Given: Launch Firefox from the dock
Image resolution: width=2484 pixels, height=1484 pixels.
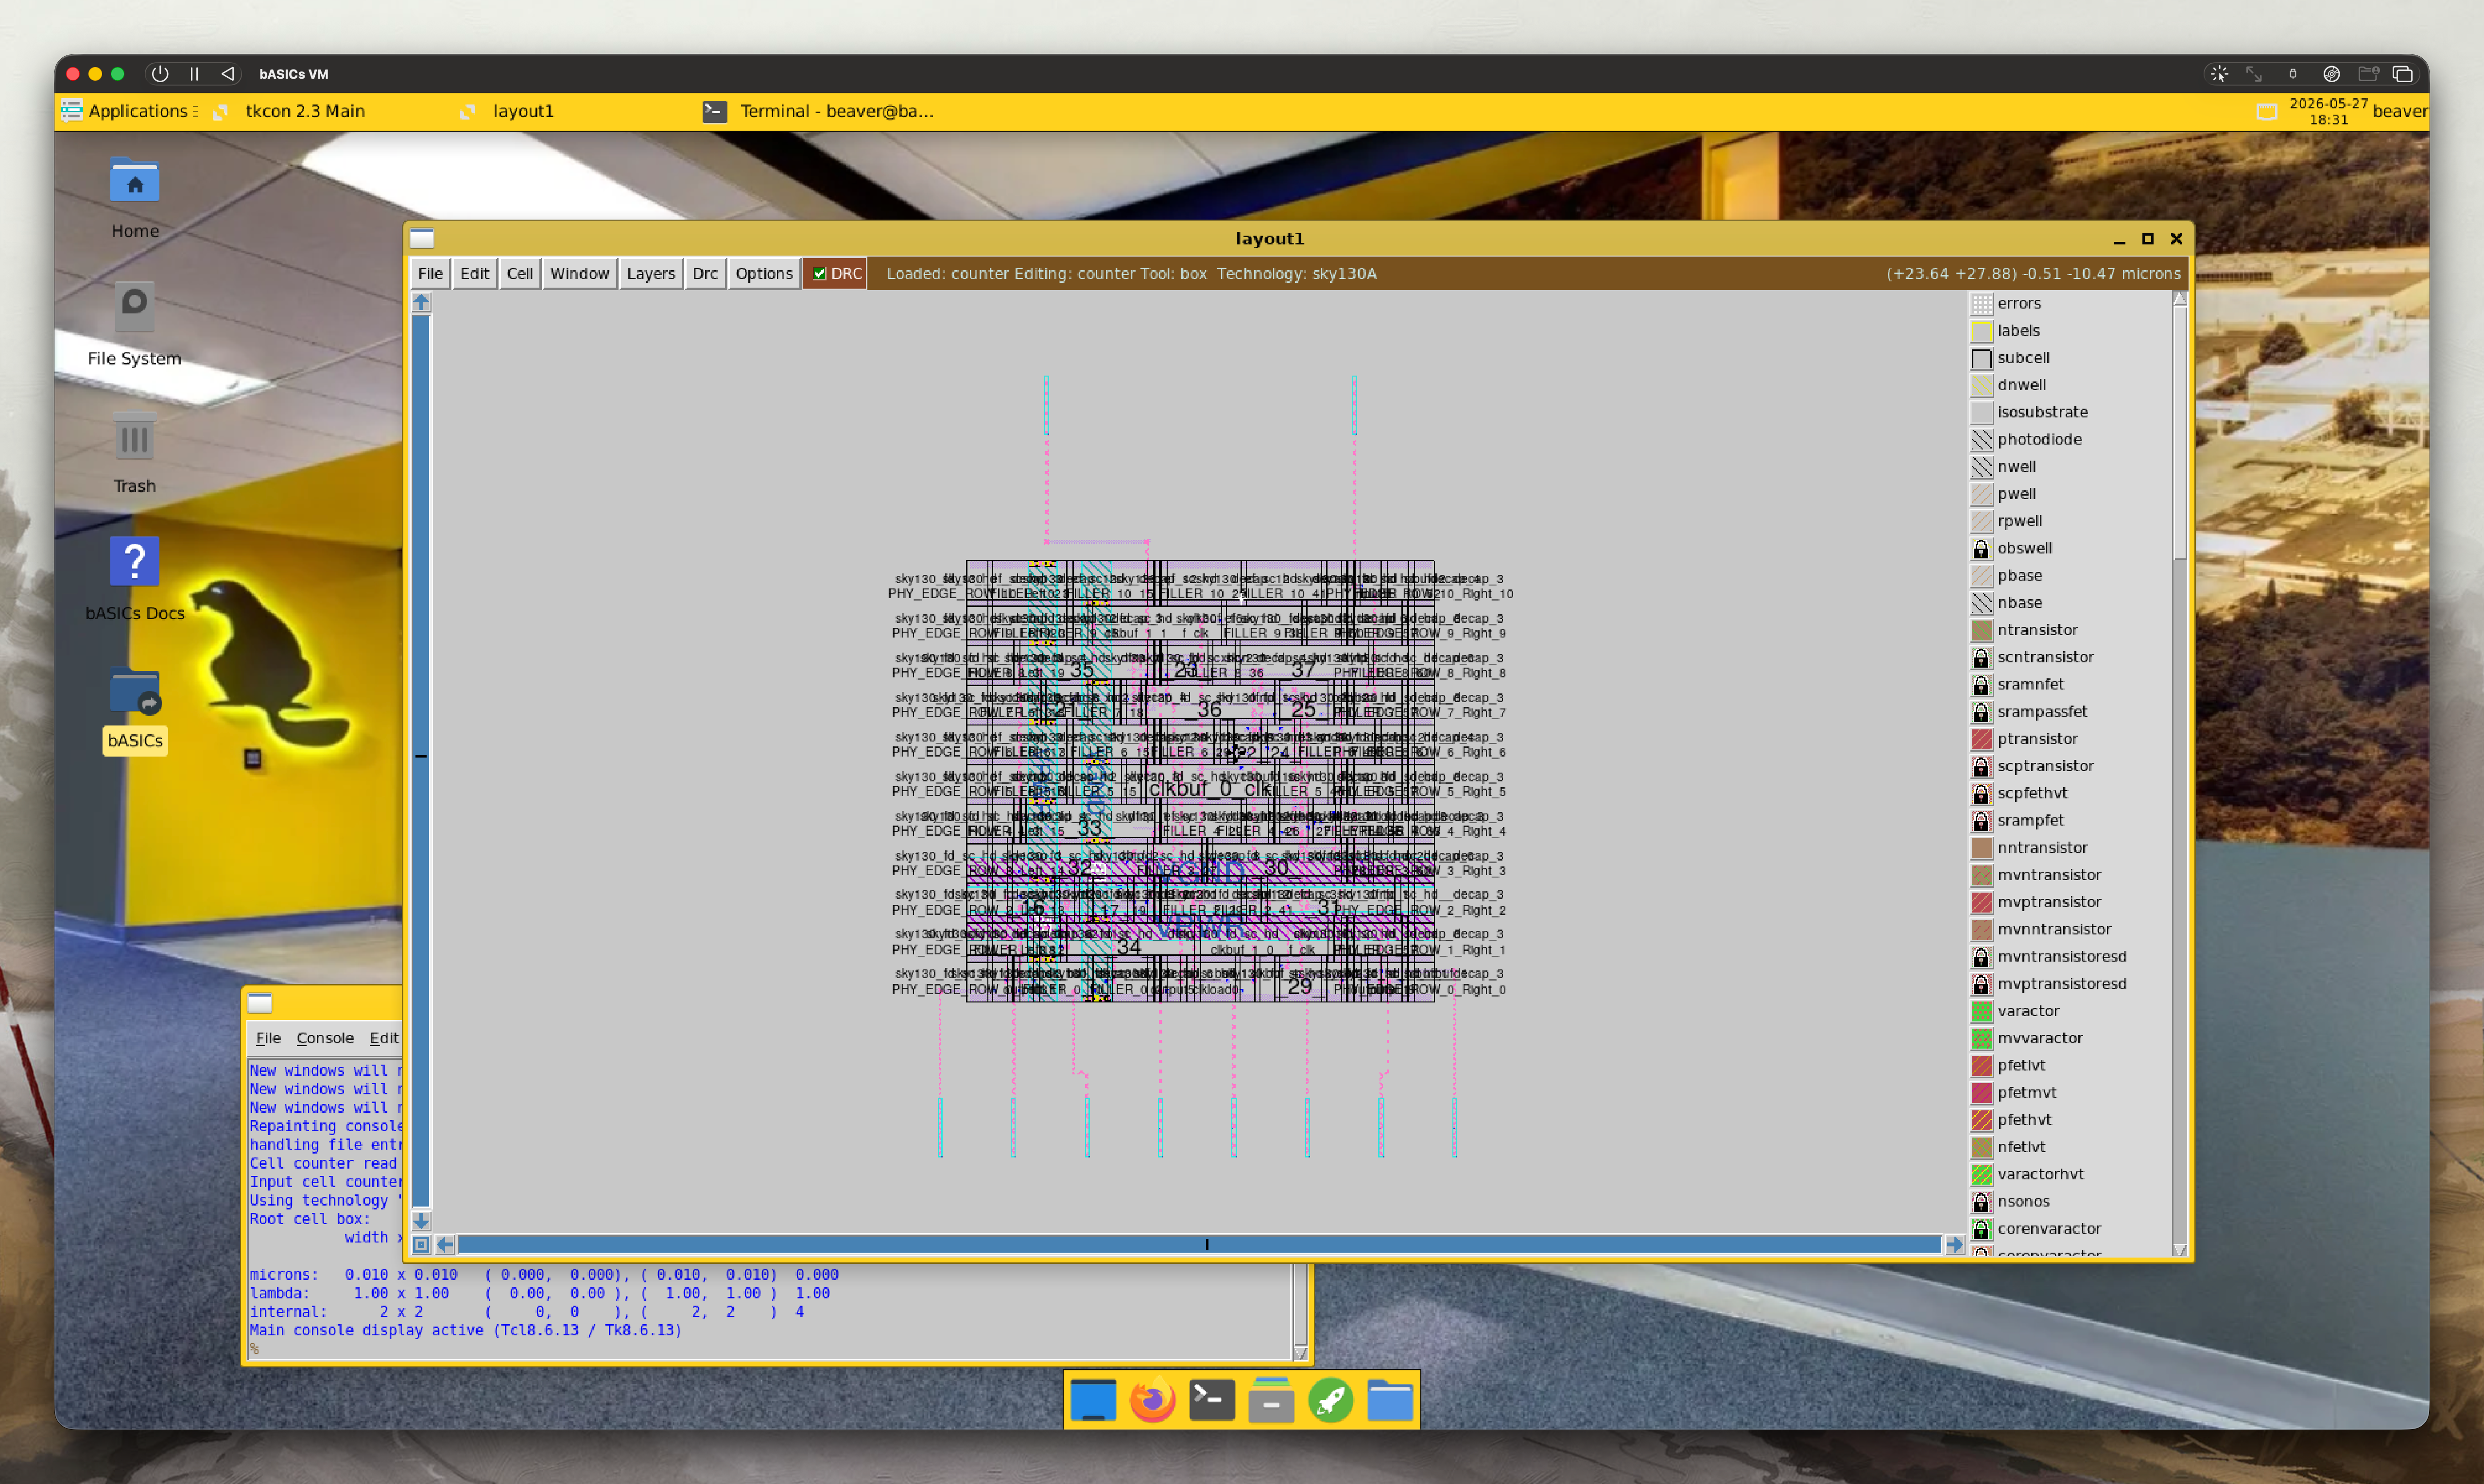Looking at the screenshot, I should pos(1152,1400).
